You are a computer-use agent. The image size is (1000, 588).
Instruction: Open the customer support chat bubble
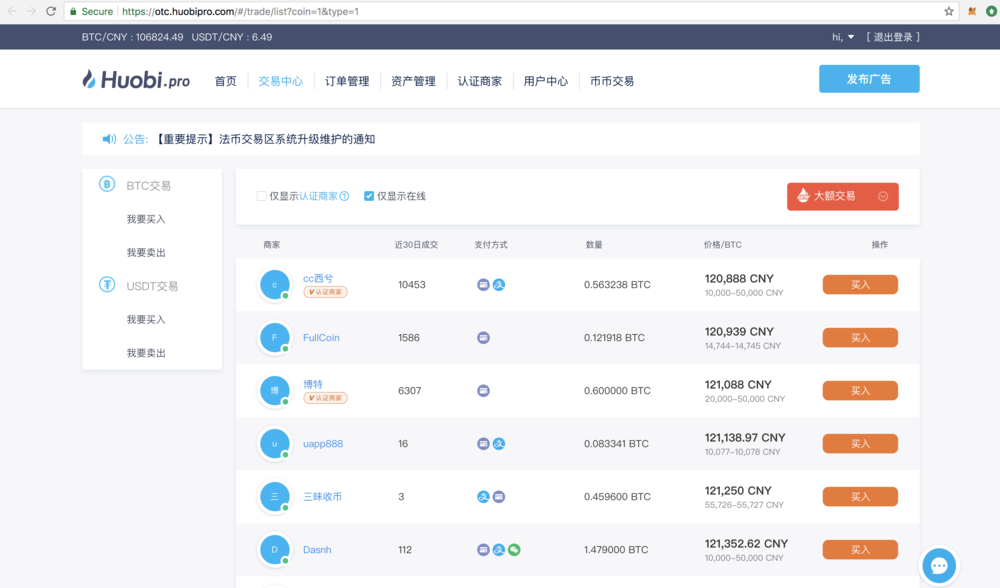(x=938, y=565)
